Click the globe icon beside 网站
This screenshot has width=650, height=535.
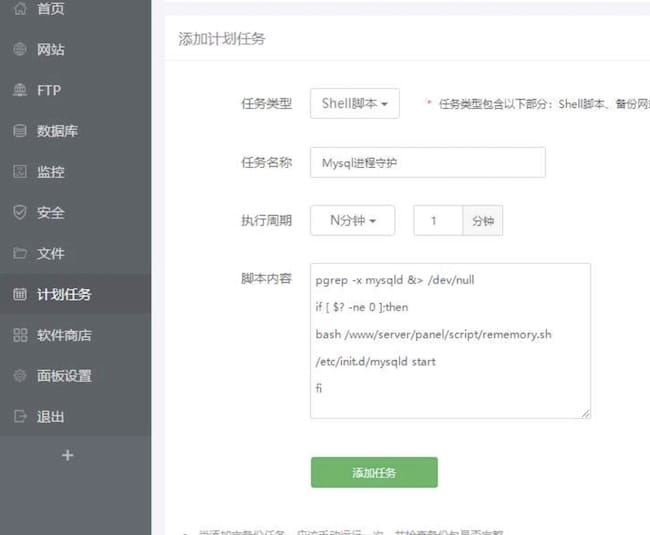[x=20, y=49]
